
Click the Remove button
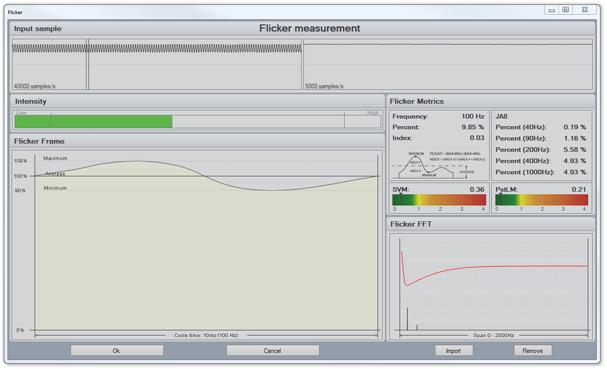point(533,350)
